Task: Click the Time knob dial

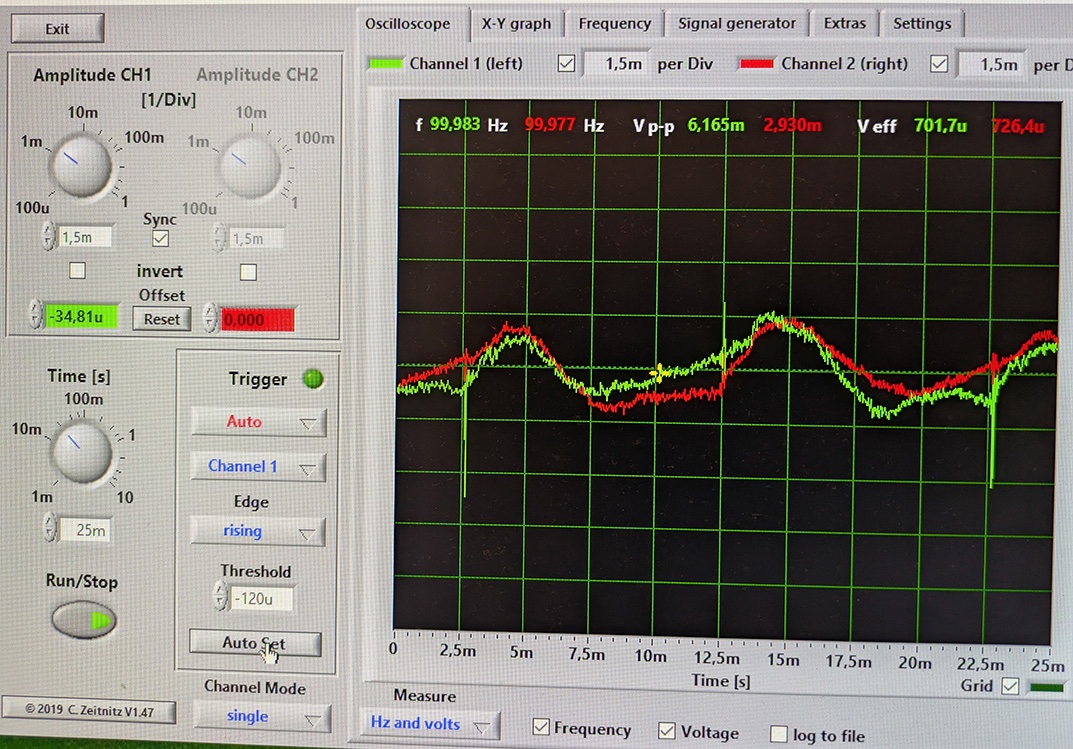Action: click(81, 447)
